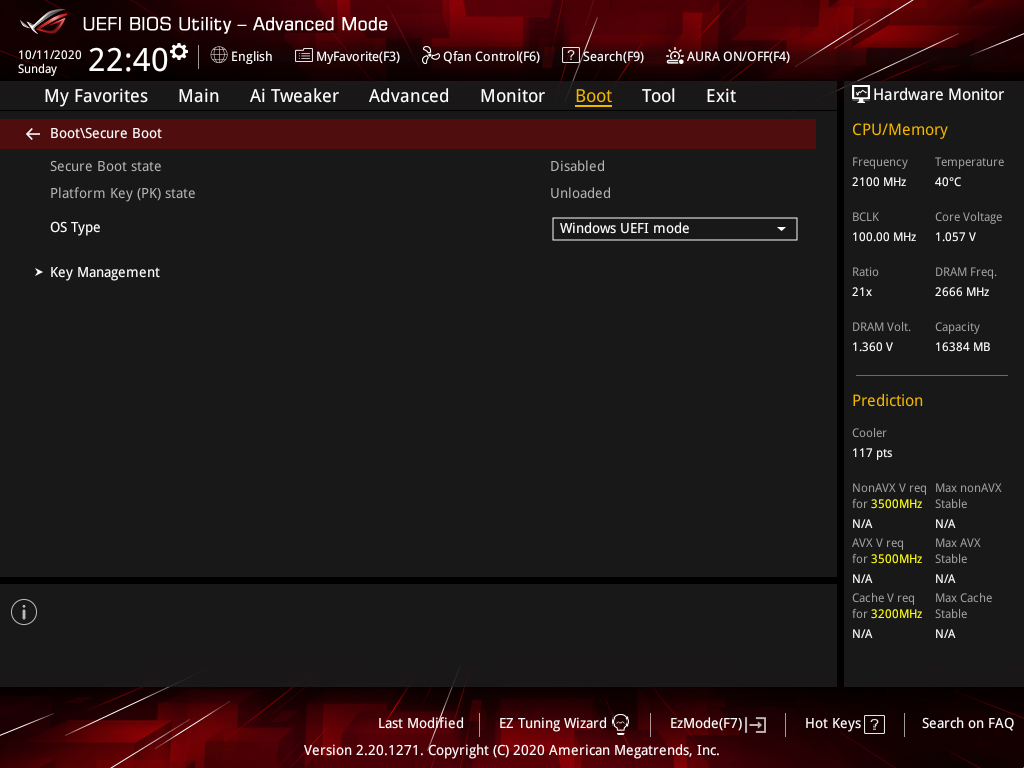This screenshot has height=768, width=1024.
Task: Expand Key Management submenu
Action: (x=104, y=272)
